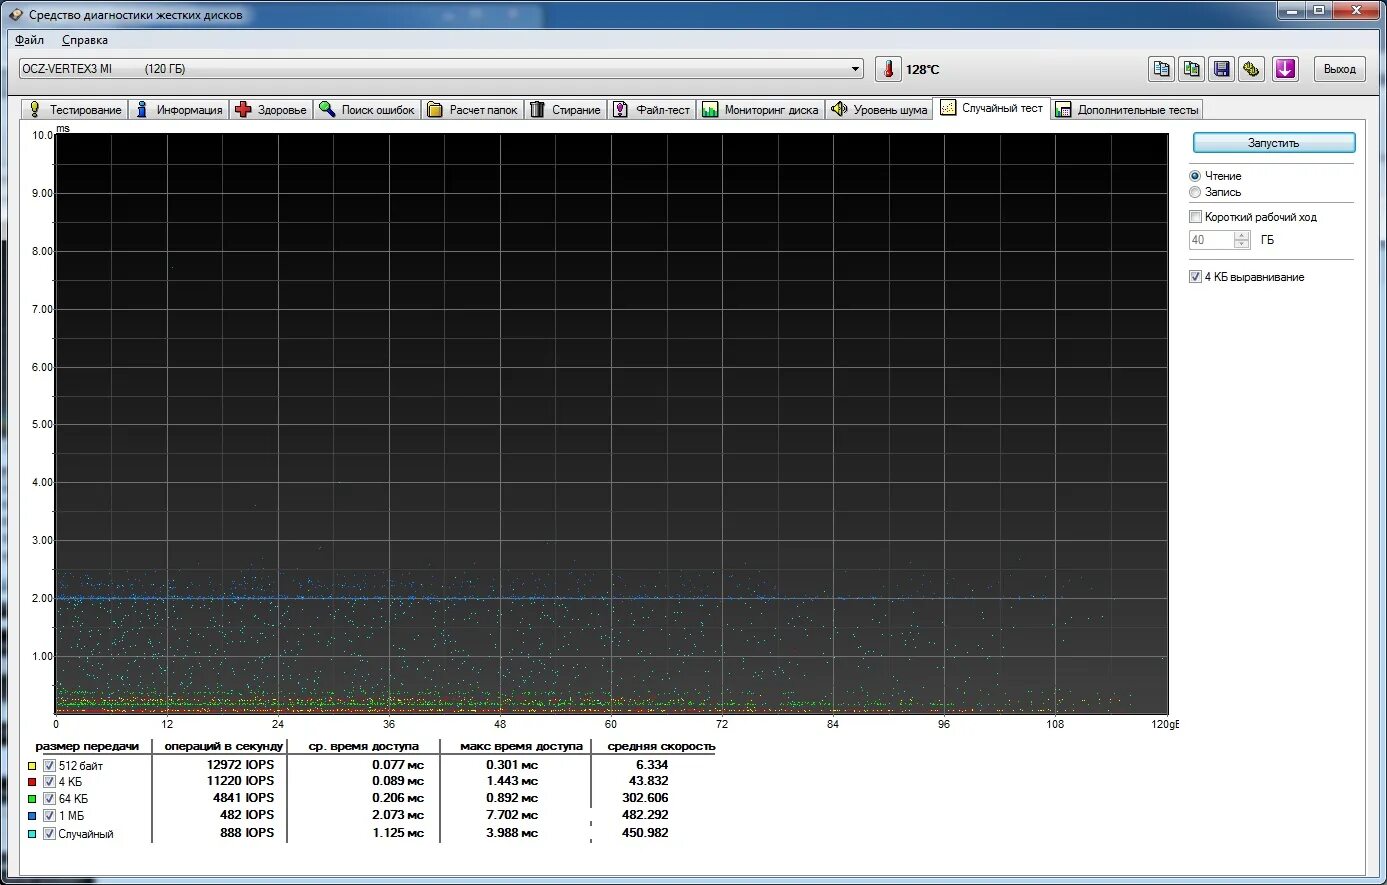Select the Запись radio button

point(1195,192)
